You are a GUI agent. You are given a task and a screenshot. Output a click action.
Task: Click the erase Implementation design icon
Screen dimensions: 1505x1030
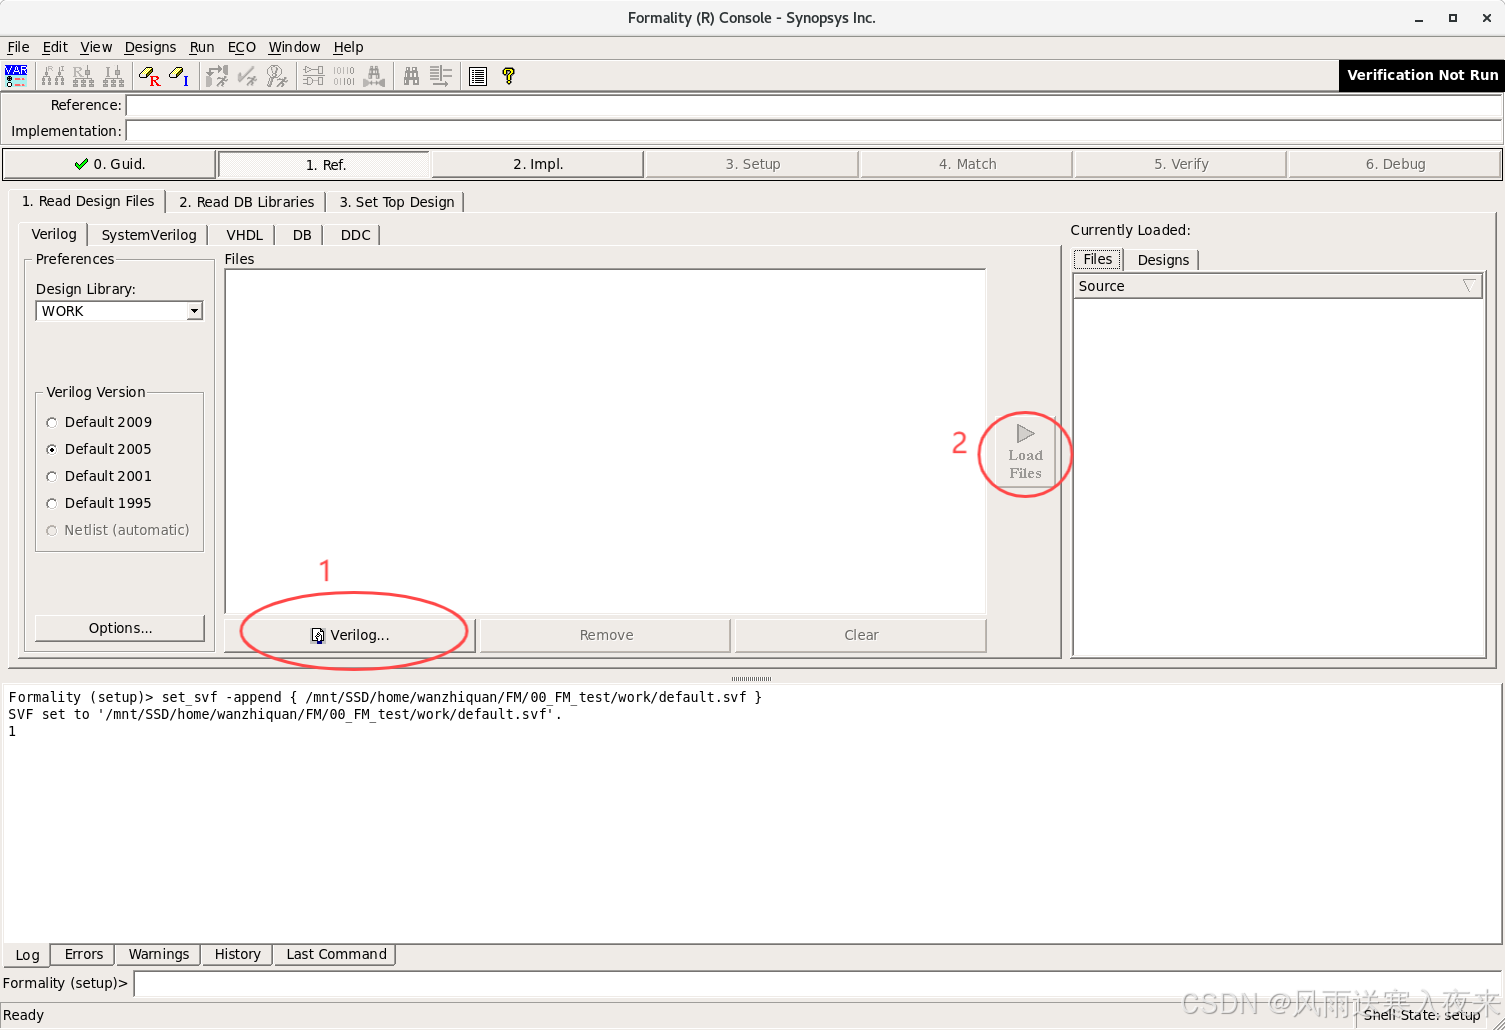[x=177, y=76]
